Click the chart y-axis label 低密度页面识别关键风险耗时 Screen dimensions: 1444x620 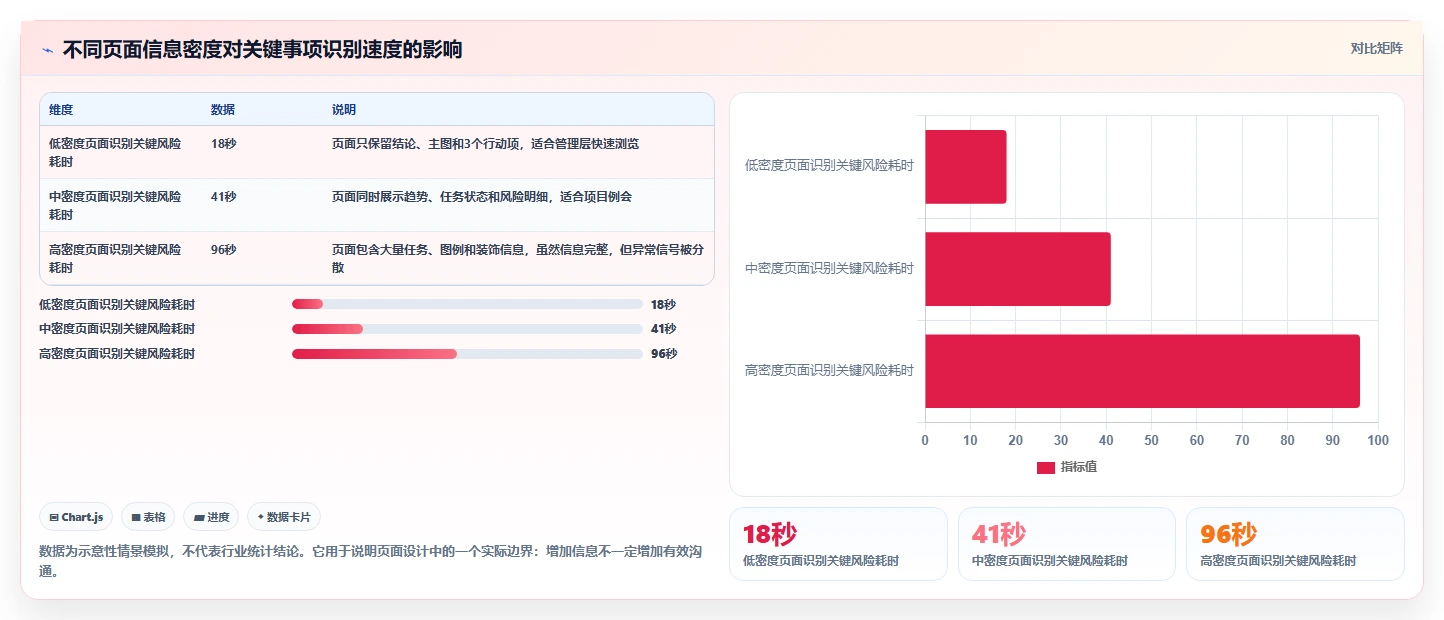(x=829, y=166)
